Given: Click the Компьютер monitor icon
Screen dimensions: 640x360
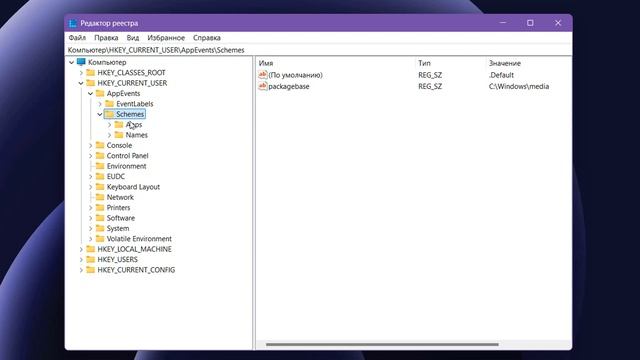Looking at the screenshot, I should point(81,62).
